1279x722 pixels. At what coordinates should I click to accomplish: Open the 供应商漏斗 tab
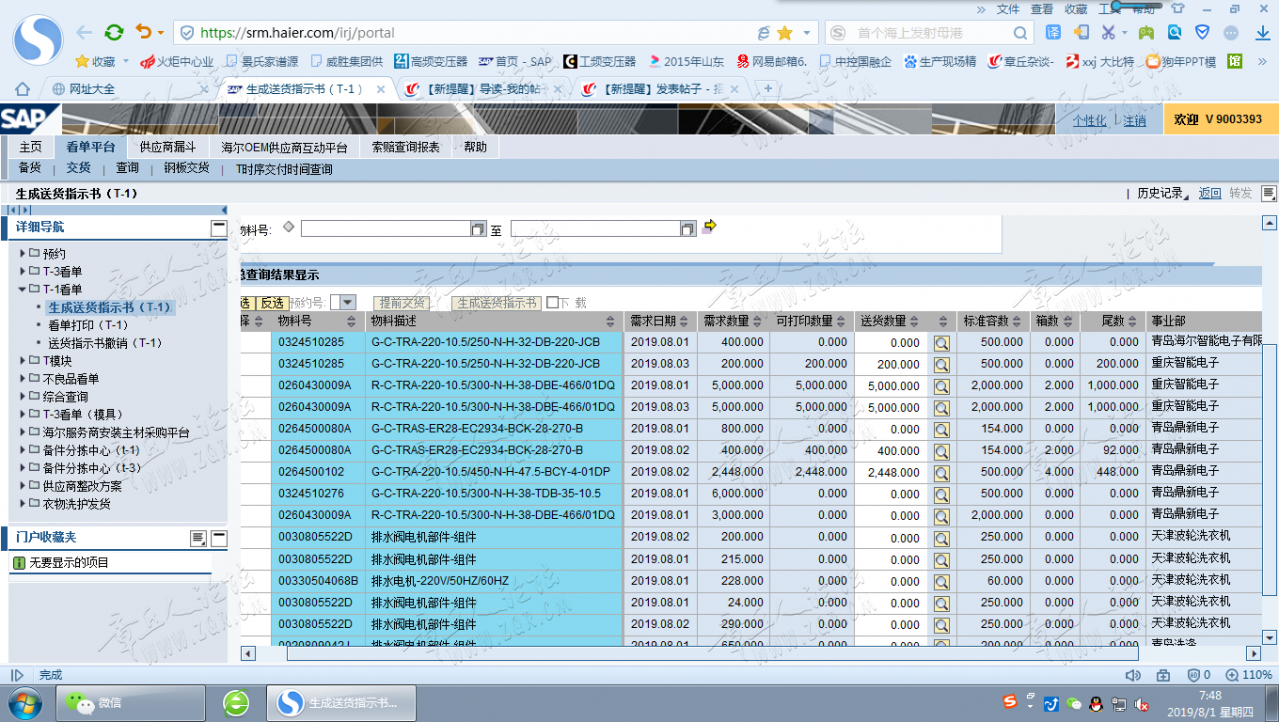[x=167, y=147]
